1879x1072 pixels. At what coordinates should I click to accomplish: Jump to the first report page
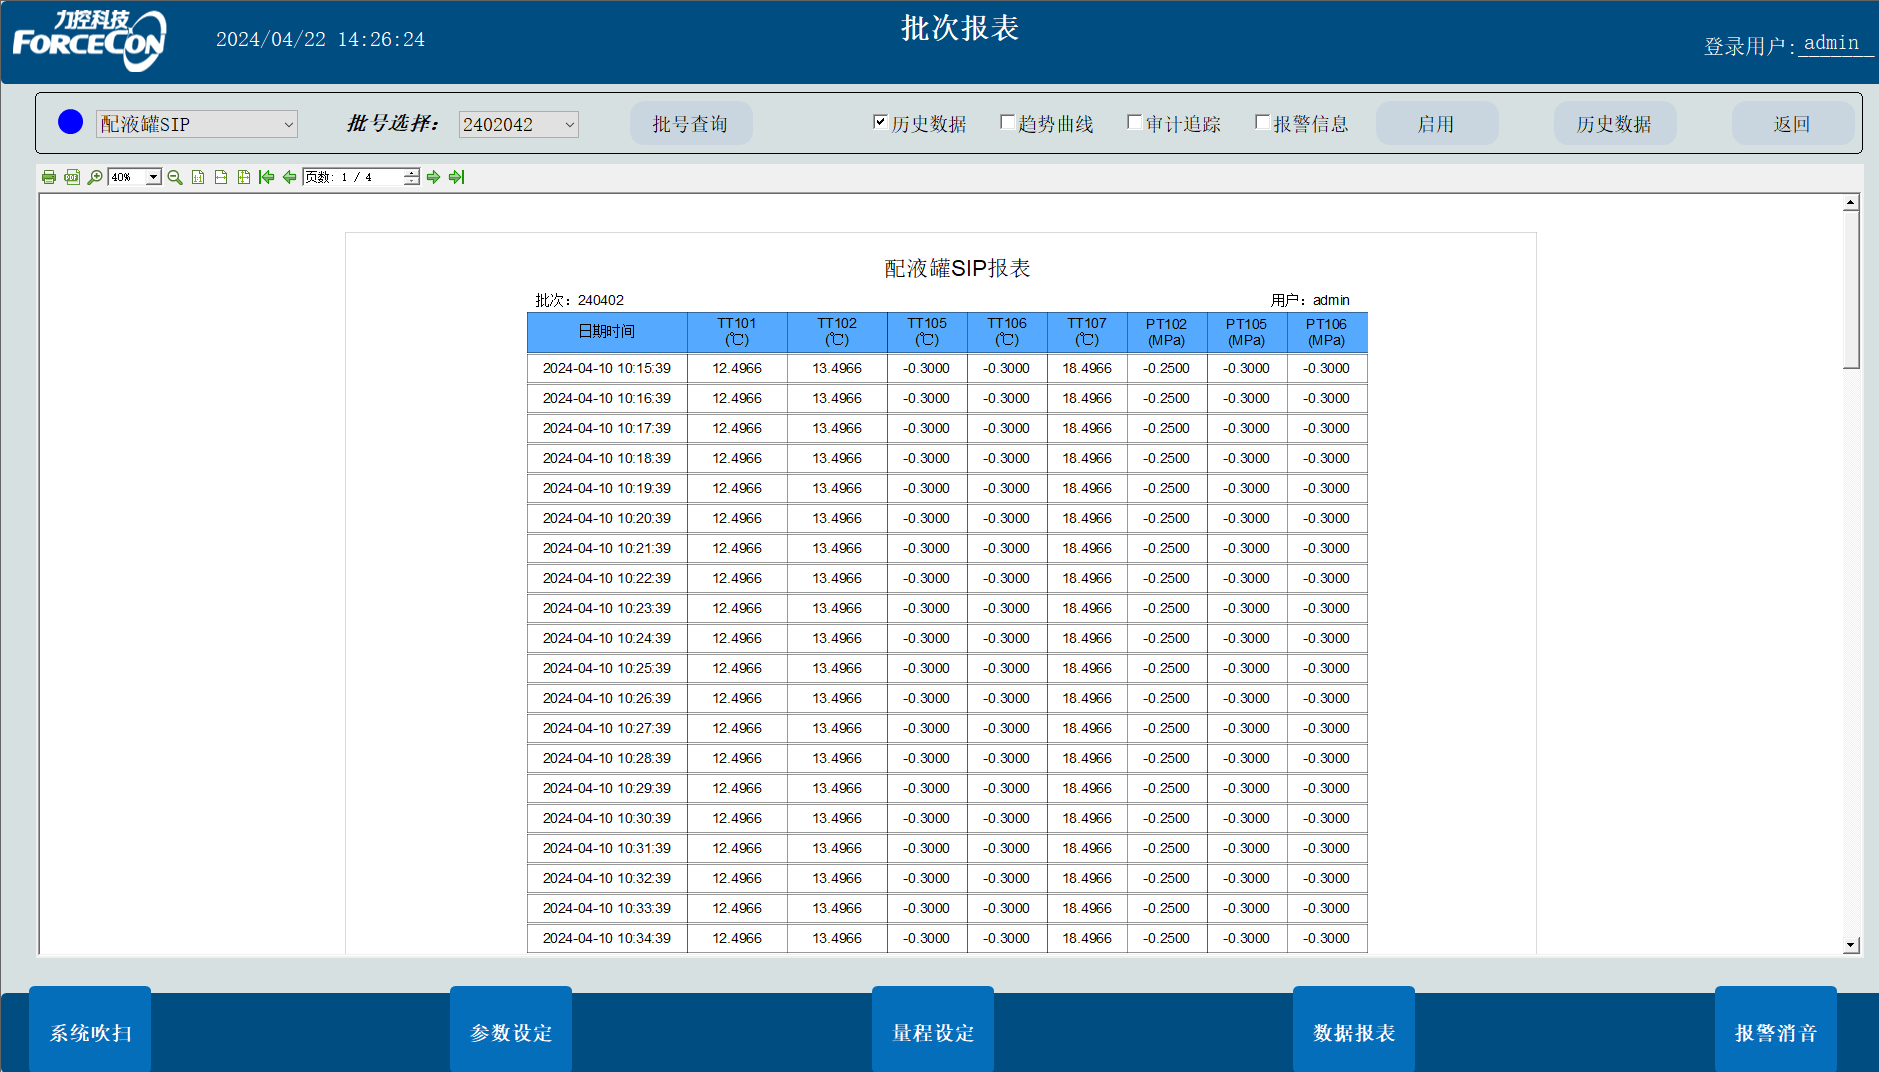pos(266,177)
